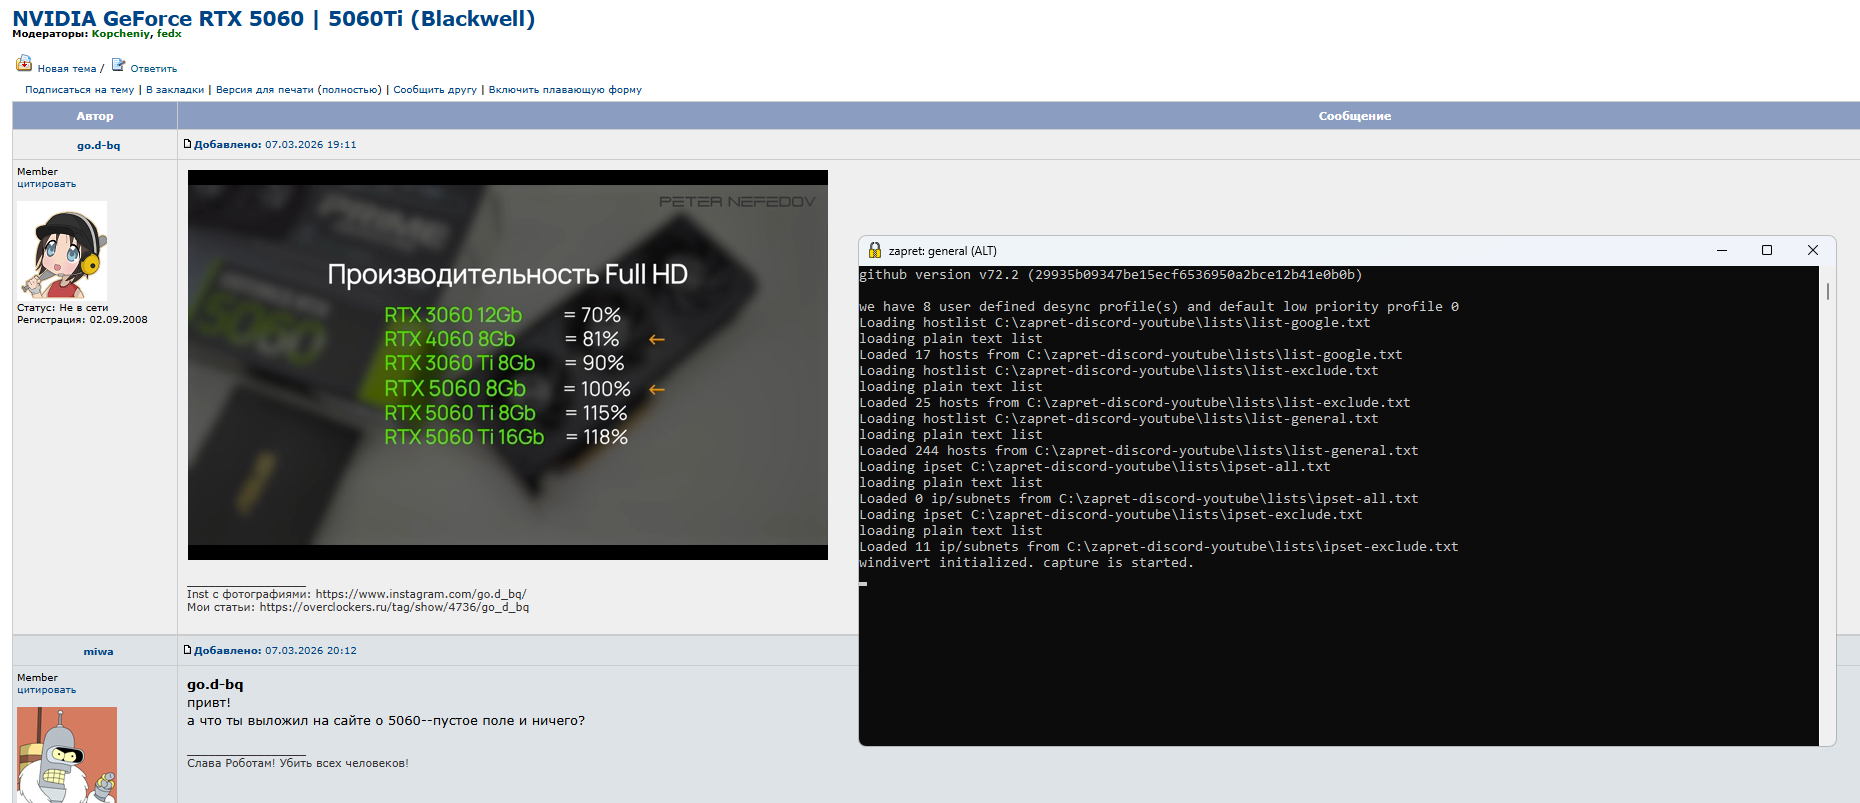The width and height of the screenshot is (1860, 803).
Task: Open moderator Kopcheniy's profile
Action: pos(120,34)
